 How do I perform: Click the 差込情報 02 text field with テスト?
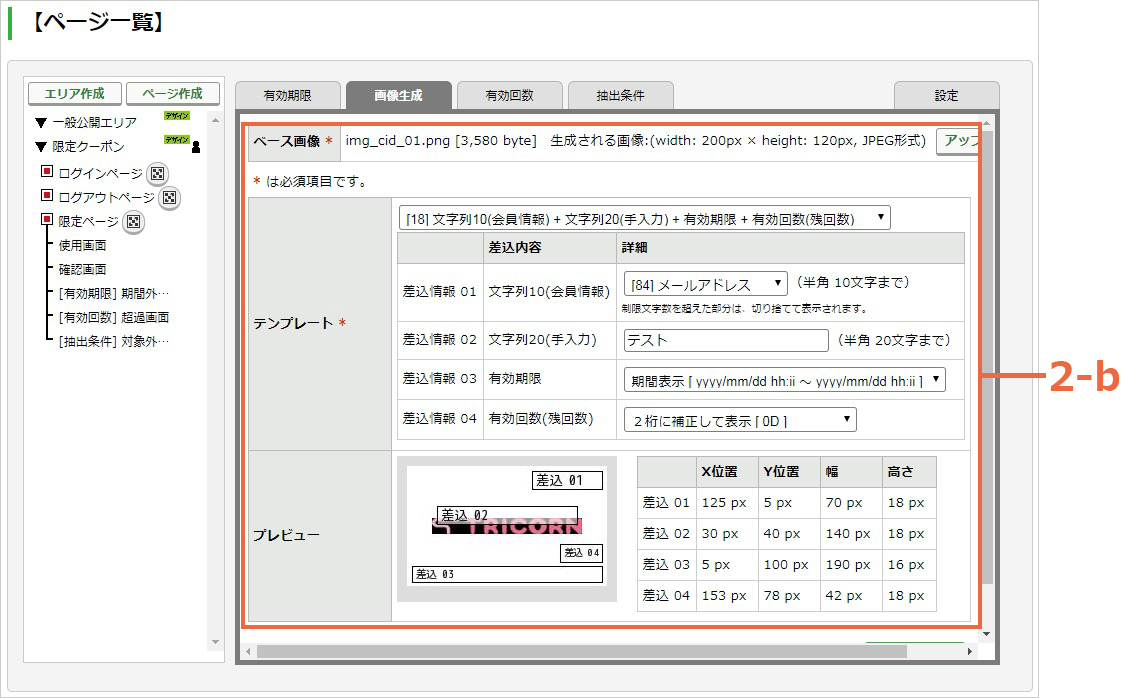click(726, 340)
